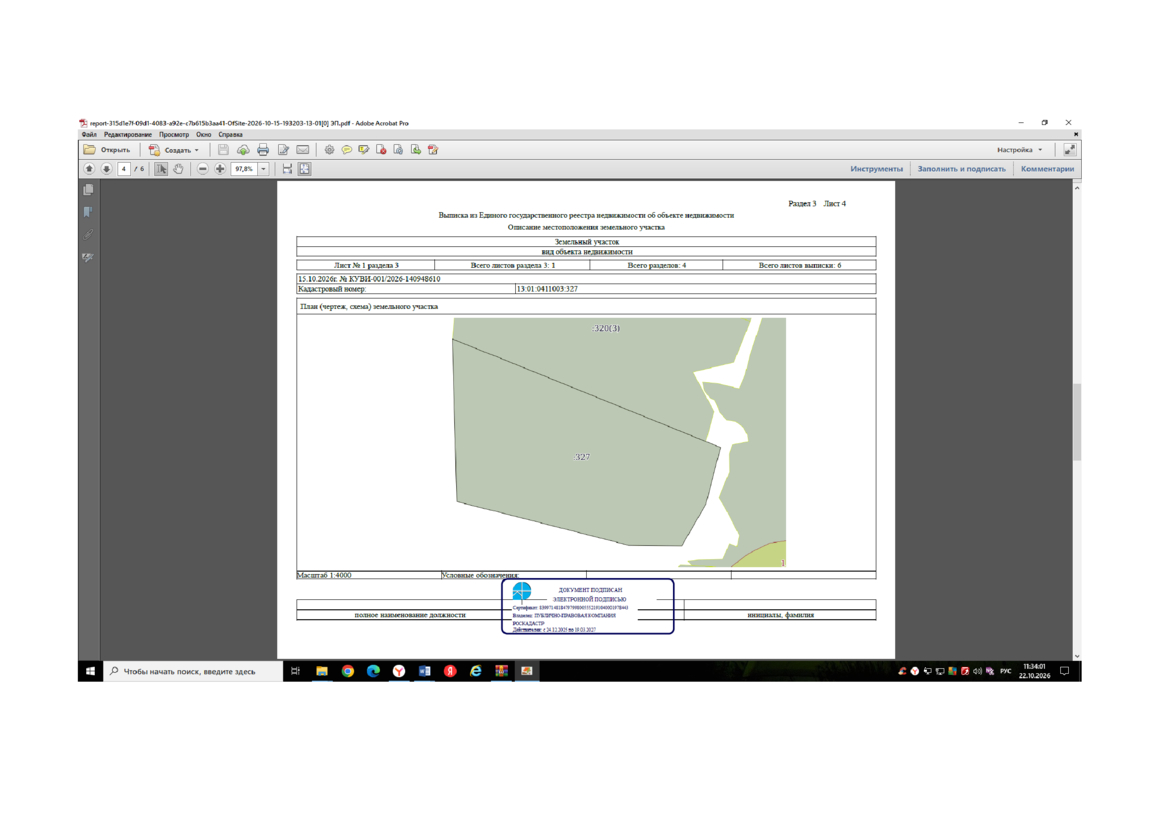The height and width of the screenshot is (820, 1160).
Task: Click the Print icon in the toolbar
Action: tap(263, 149)
